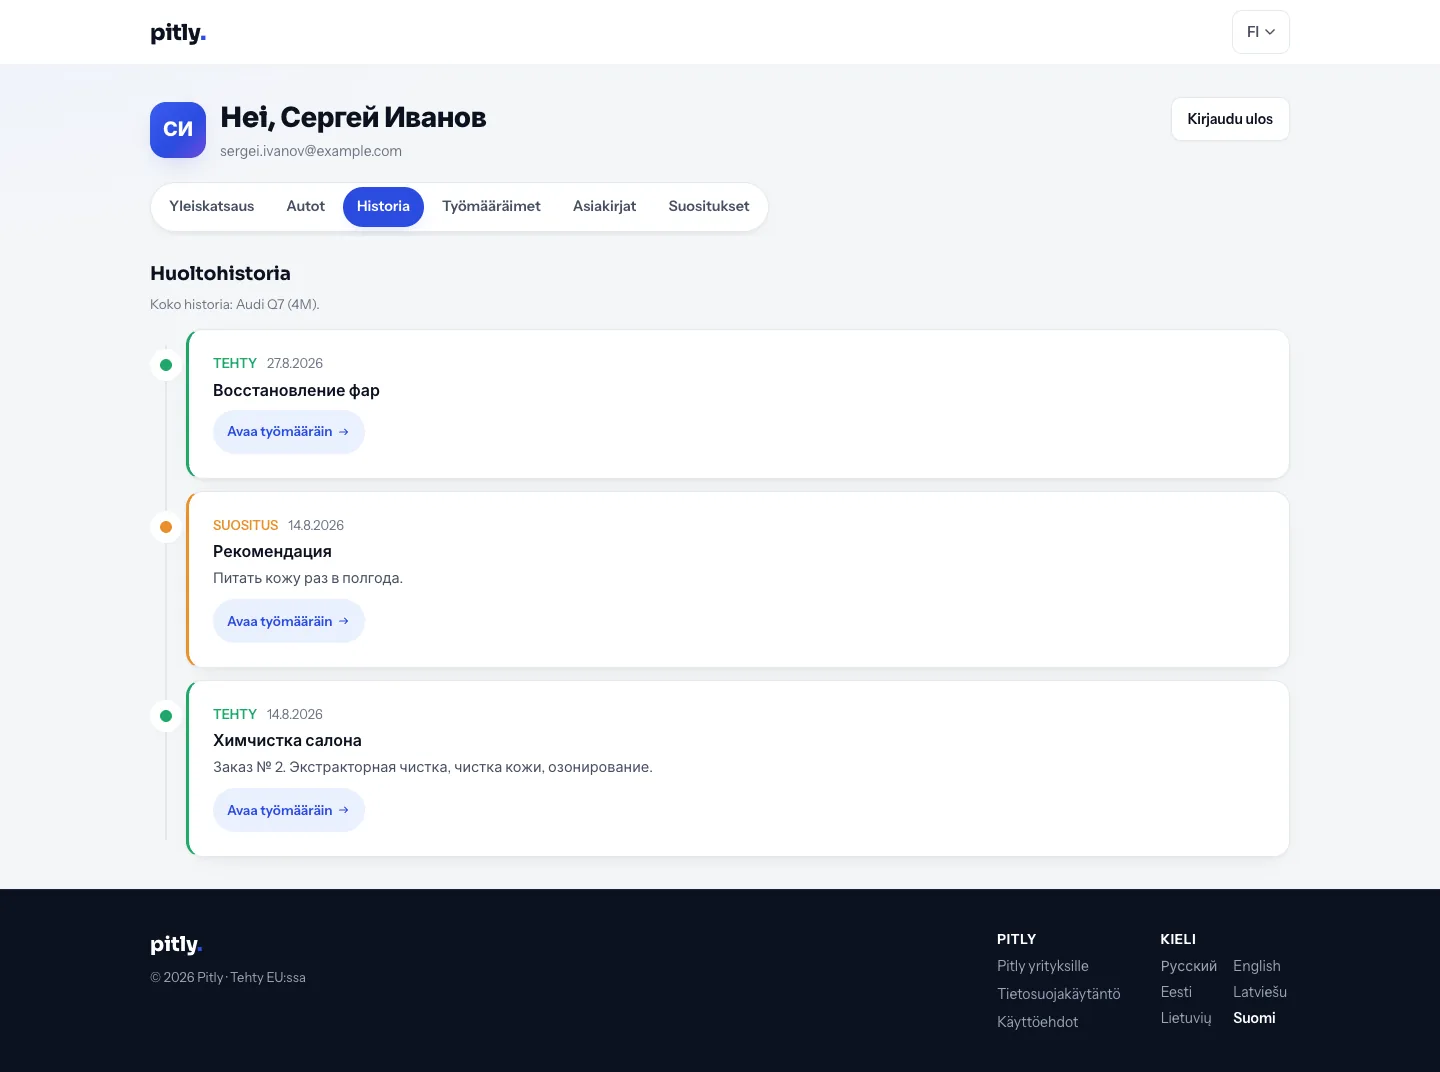1440x1072 pixels.
Task: Select Русский language in footer
Action: (x=1189, y=966)
